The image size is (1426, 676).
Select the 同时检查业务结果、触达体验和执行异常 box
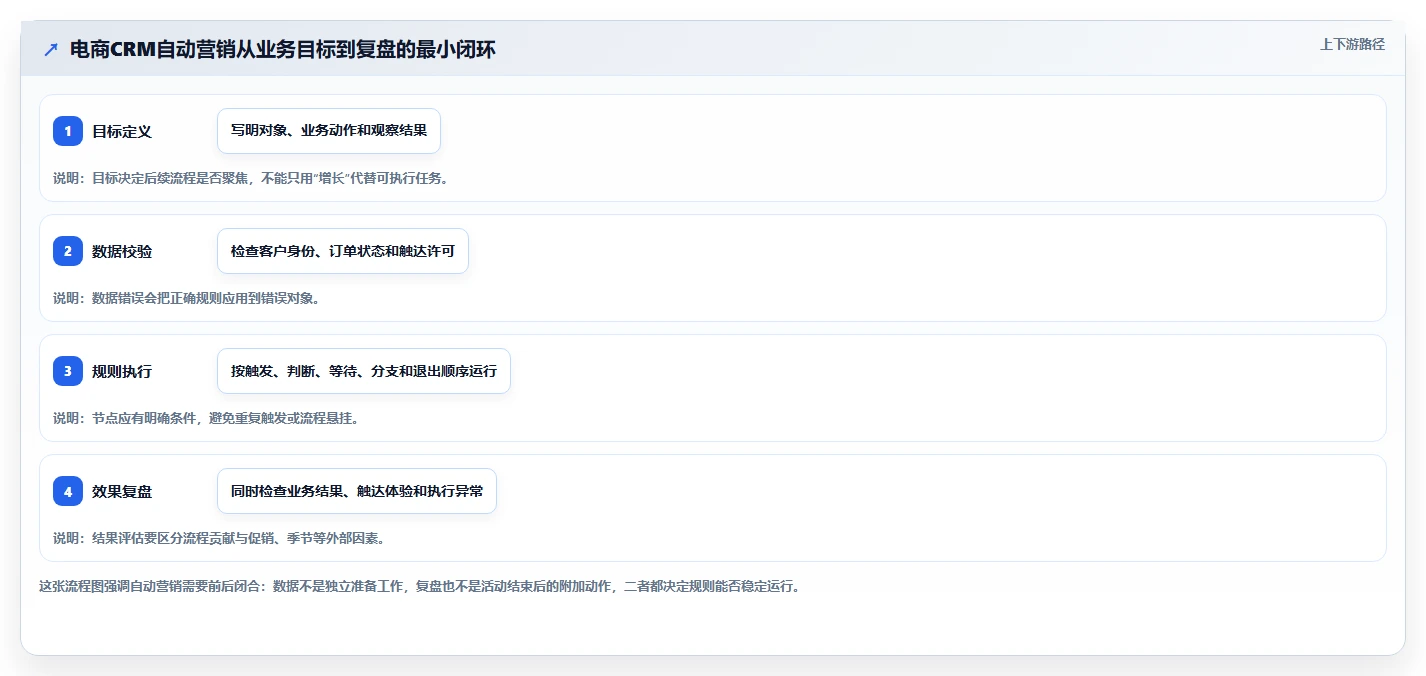click(357, 491)
